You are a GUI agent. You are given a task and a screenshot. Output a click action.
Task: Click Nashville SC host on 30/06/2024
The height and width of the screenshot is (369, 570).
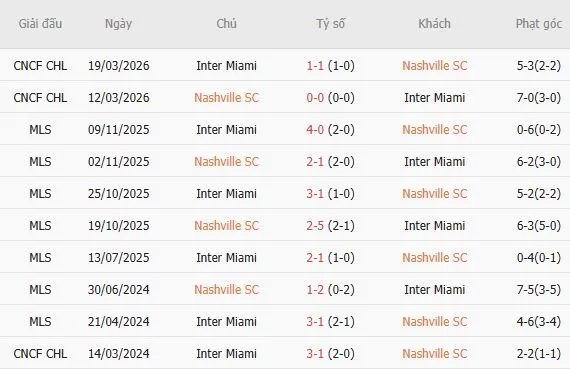pos(226,290)
